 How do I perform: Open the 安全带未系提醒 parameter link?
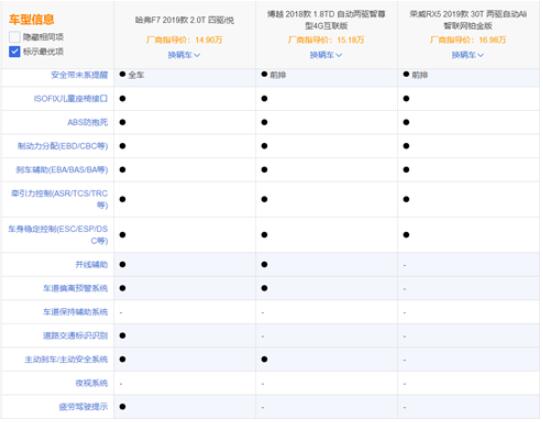pos(79,75)
